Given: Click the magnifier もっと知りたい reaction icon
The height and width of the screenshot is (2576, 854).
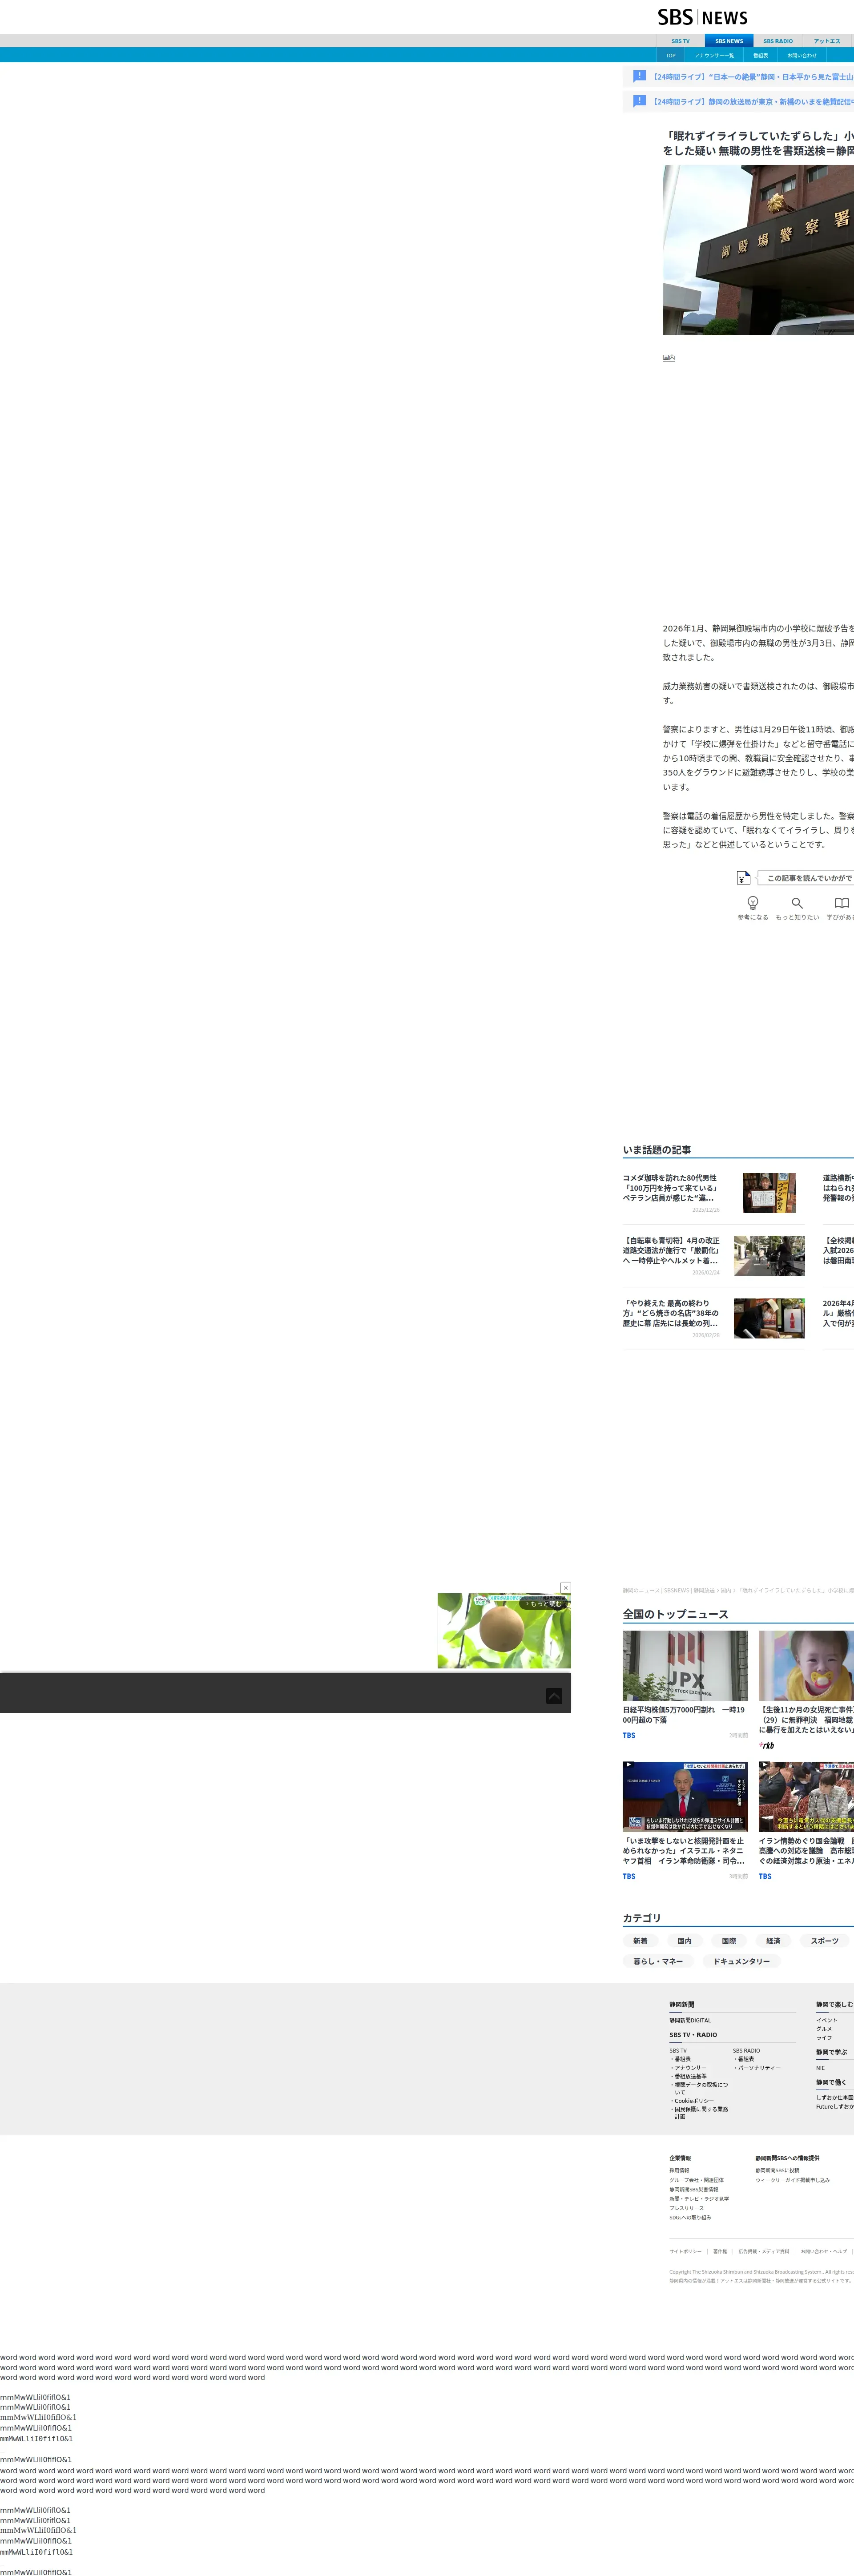Looking at the screenshot, I should (x=797, y=903).
